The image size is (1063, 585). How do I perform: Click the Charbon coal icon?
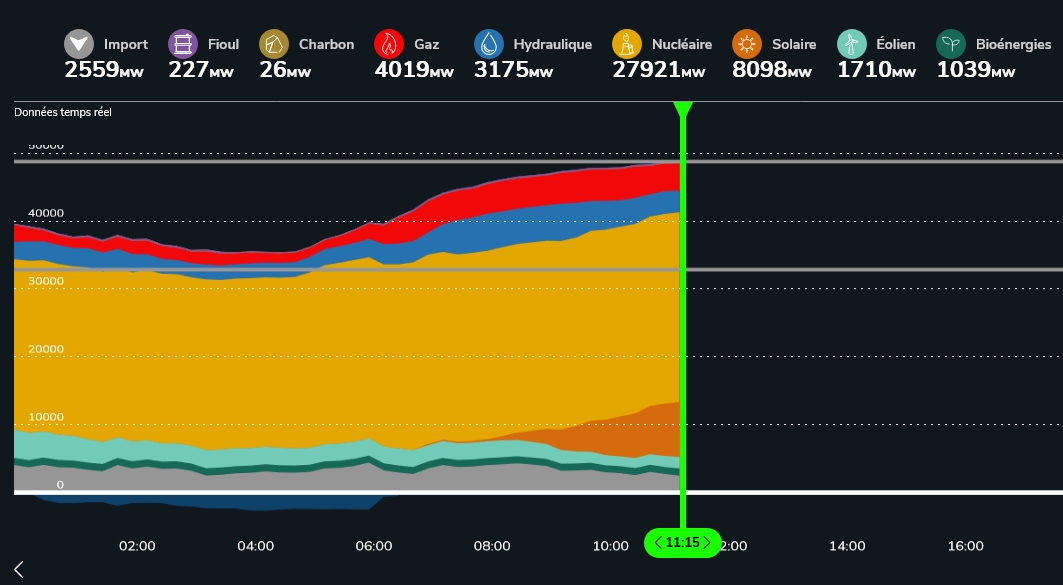click(x=274, y=44)
